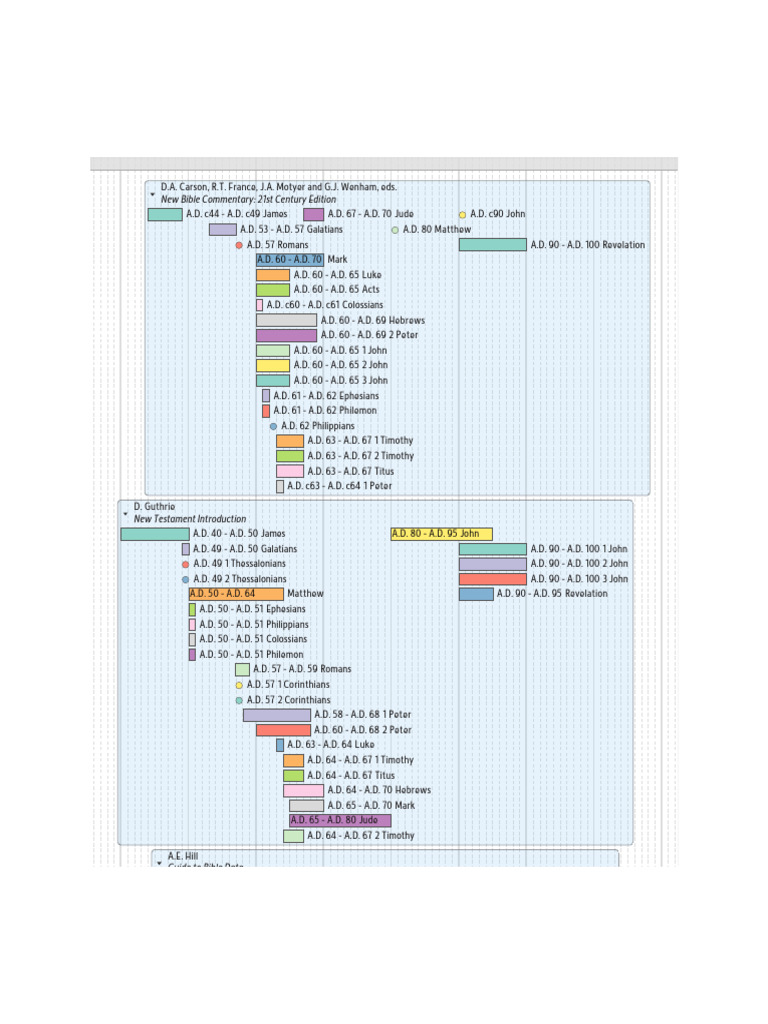Click the A.D. 57 1 Corinthians point marker
The width and height of the screenshot is (768, 1024).
click(x=239, y=685)
